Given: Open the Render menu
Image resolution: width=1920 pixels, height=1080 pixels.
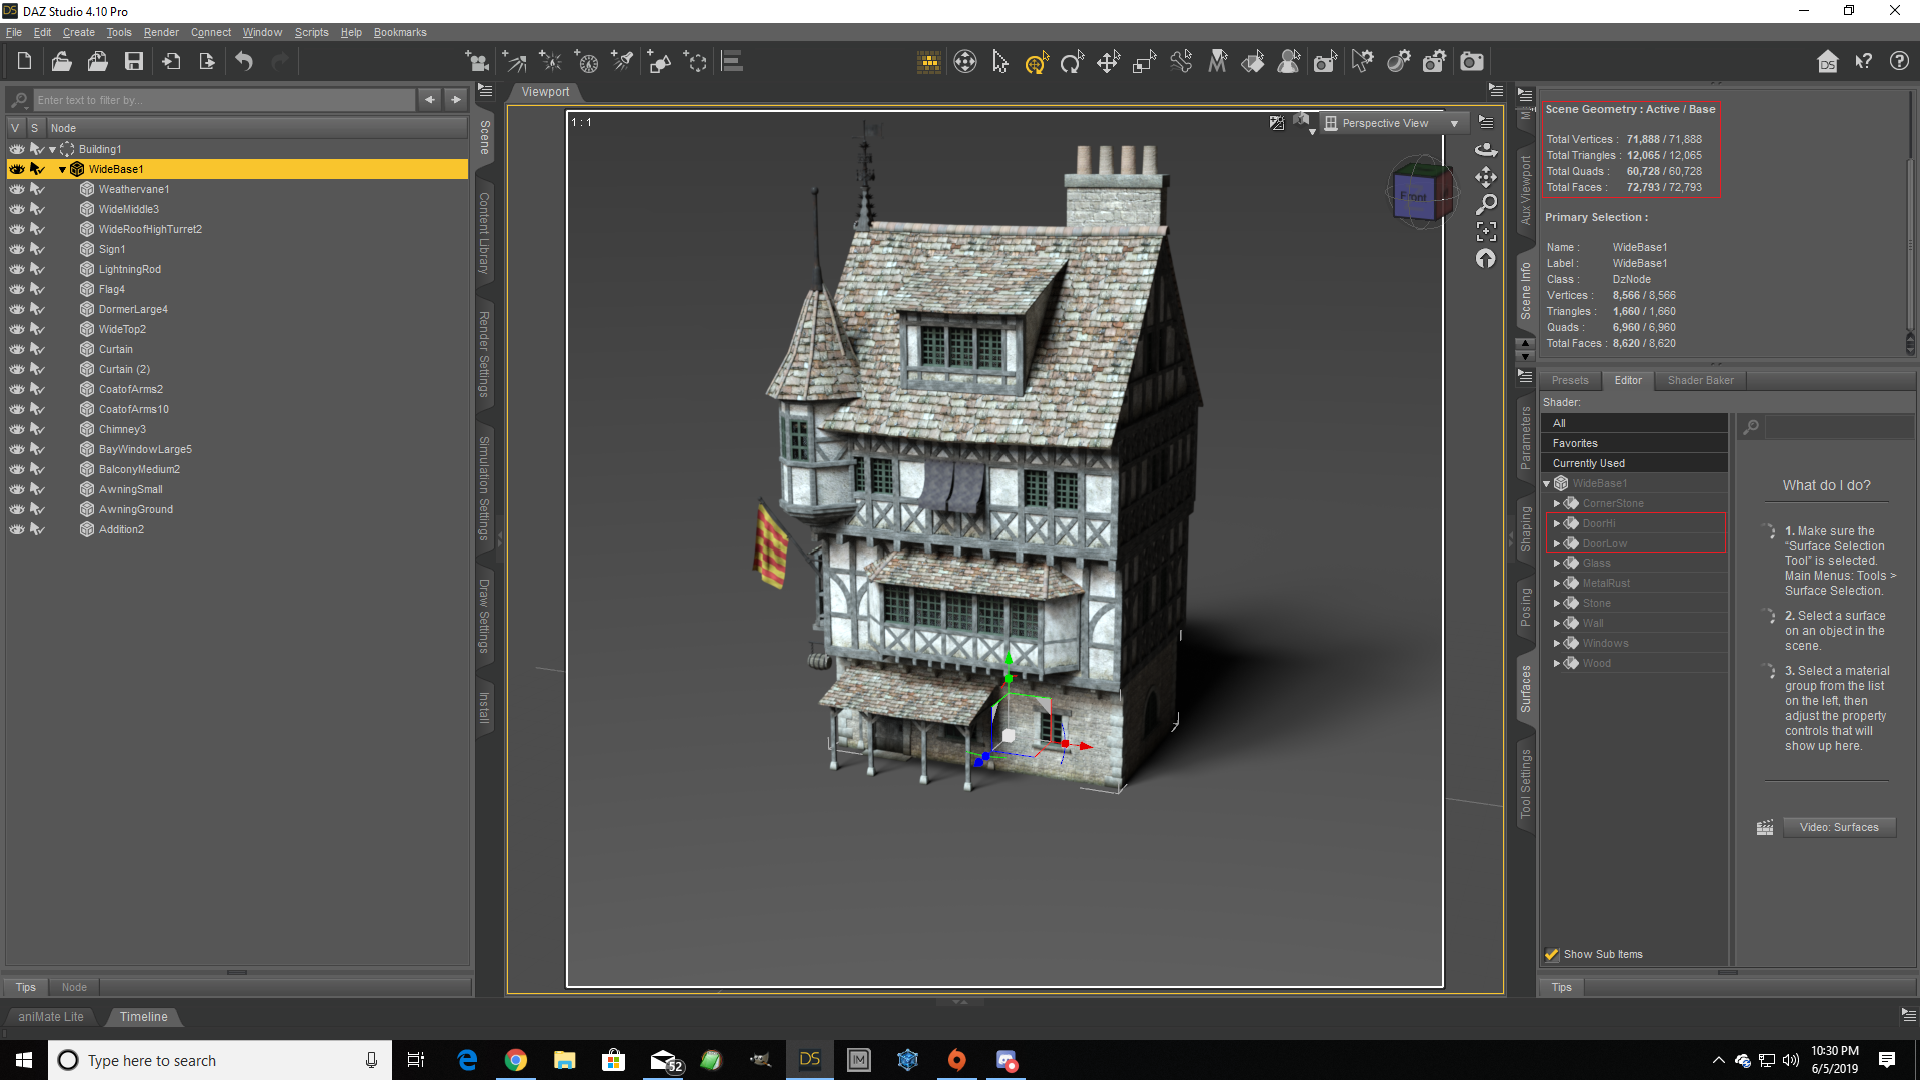Looking at the screenshot, I should pos(161,32).
